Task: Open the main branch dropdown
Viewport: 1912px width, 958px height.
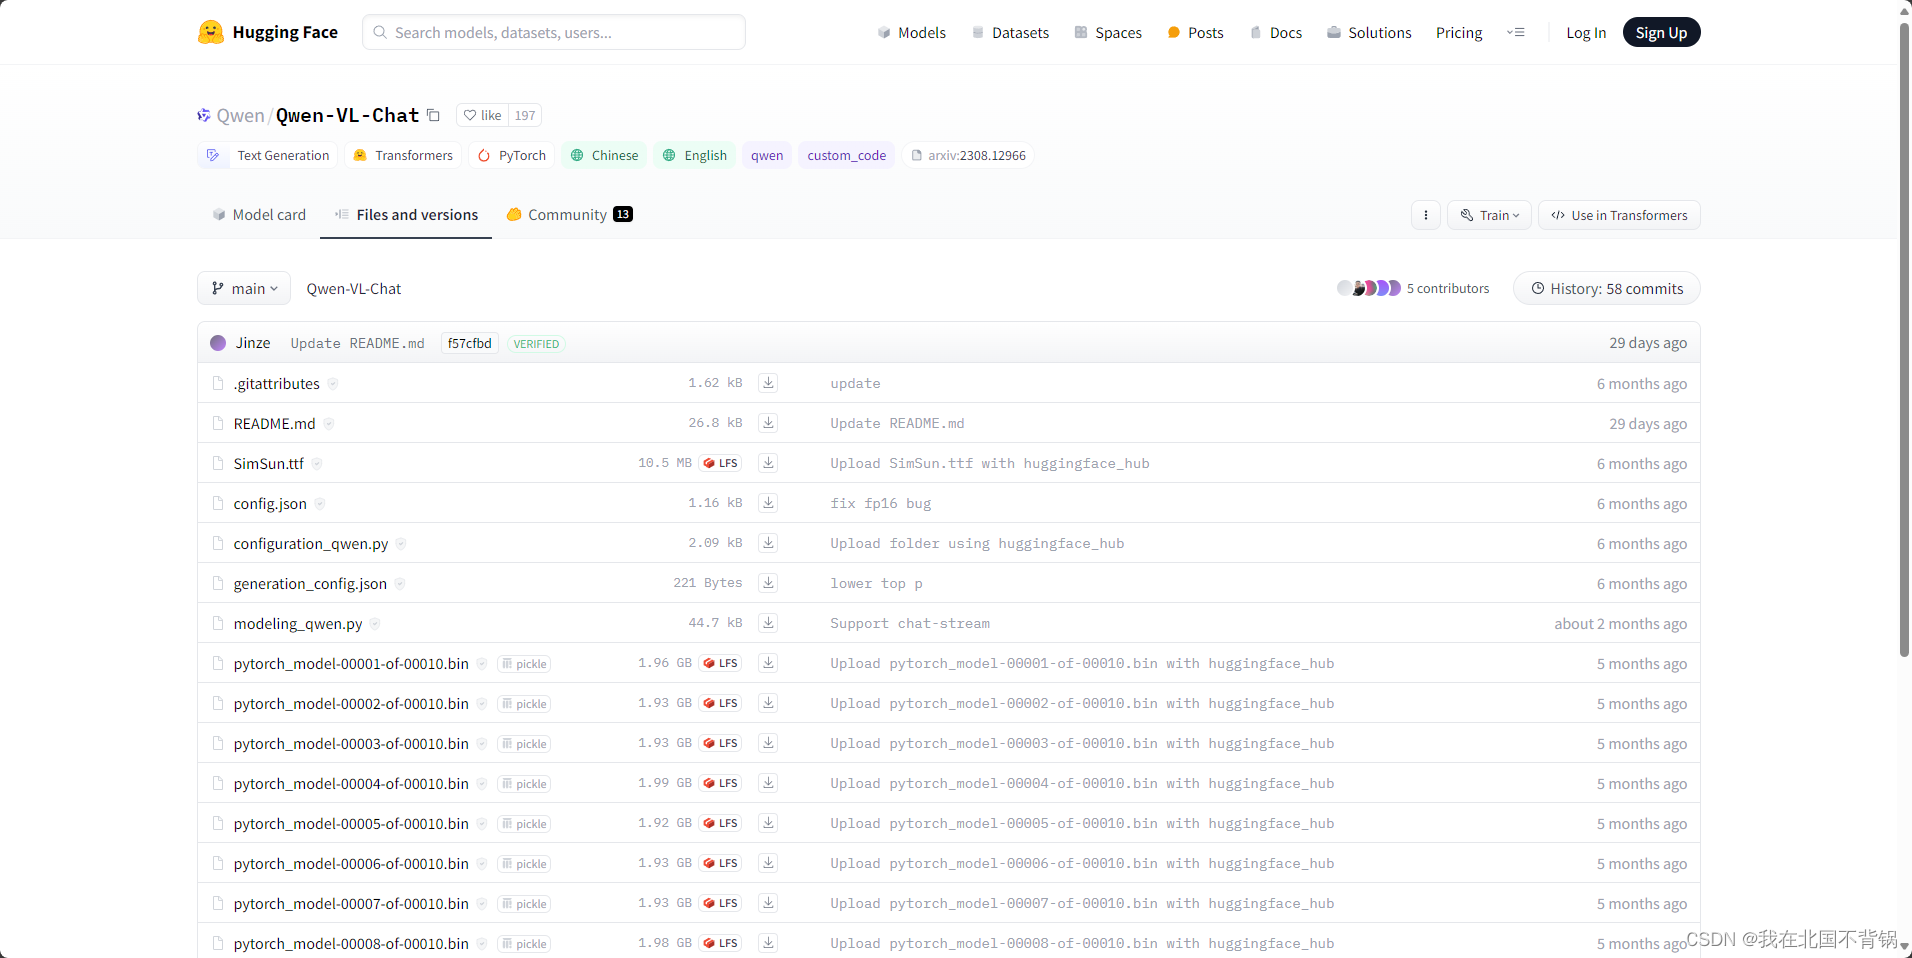Action: pos(244,288)
